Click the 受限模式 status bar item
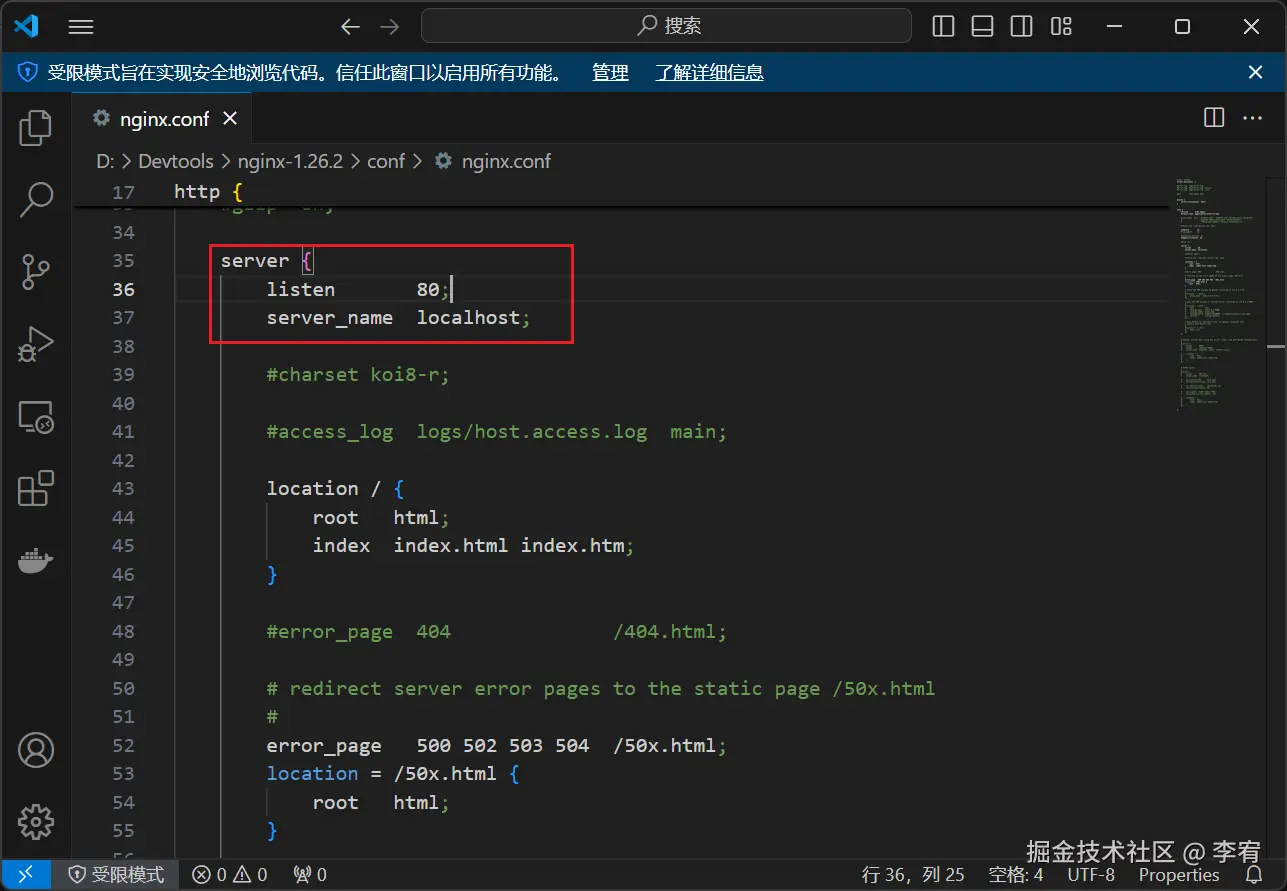Image resolution: width=1287 pixels, height=891 pixels. [x=116, y=875]
